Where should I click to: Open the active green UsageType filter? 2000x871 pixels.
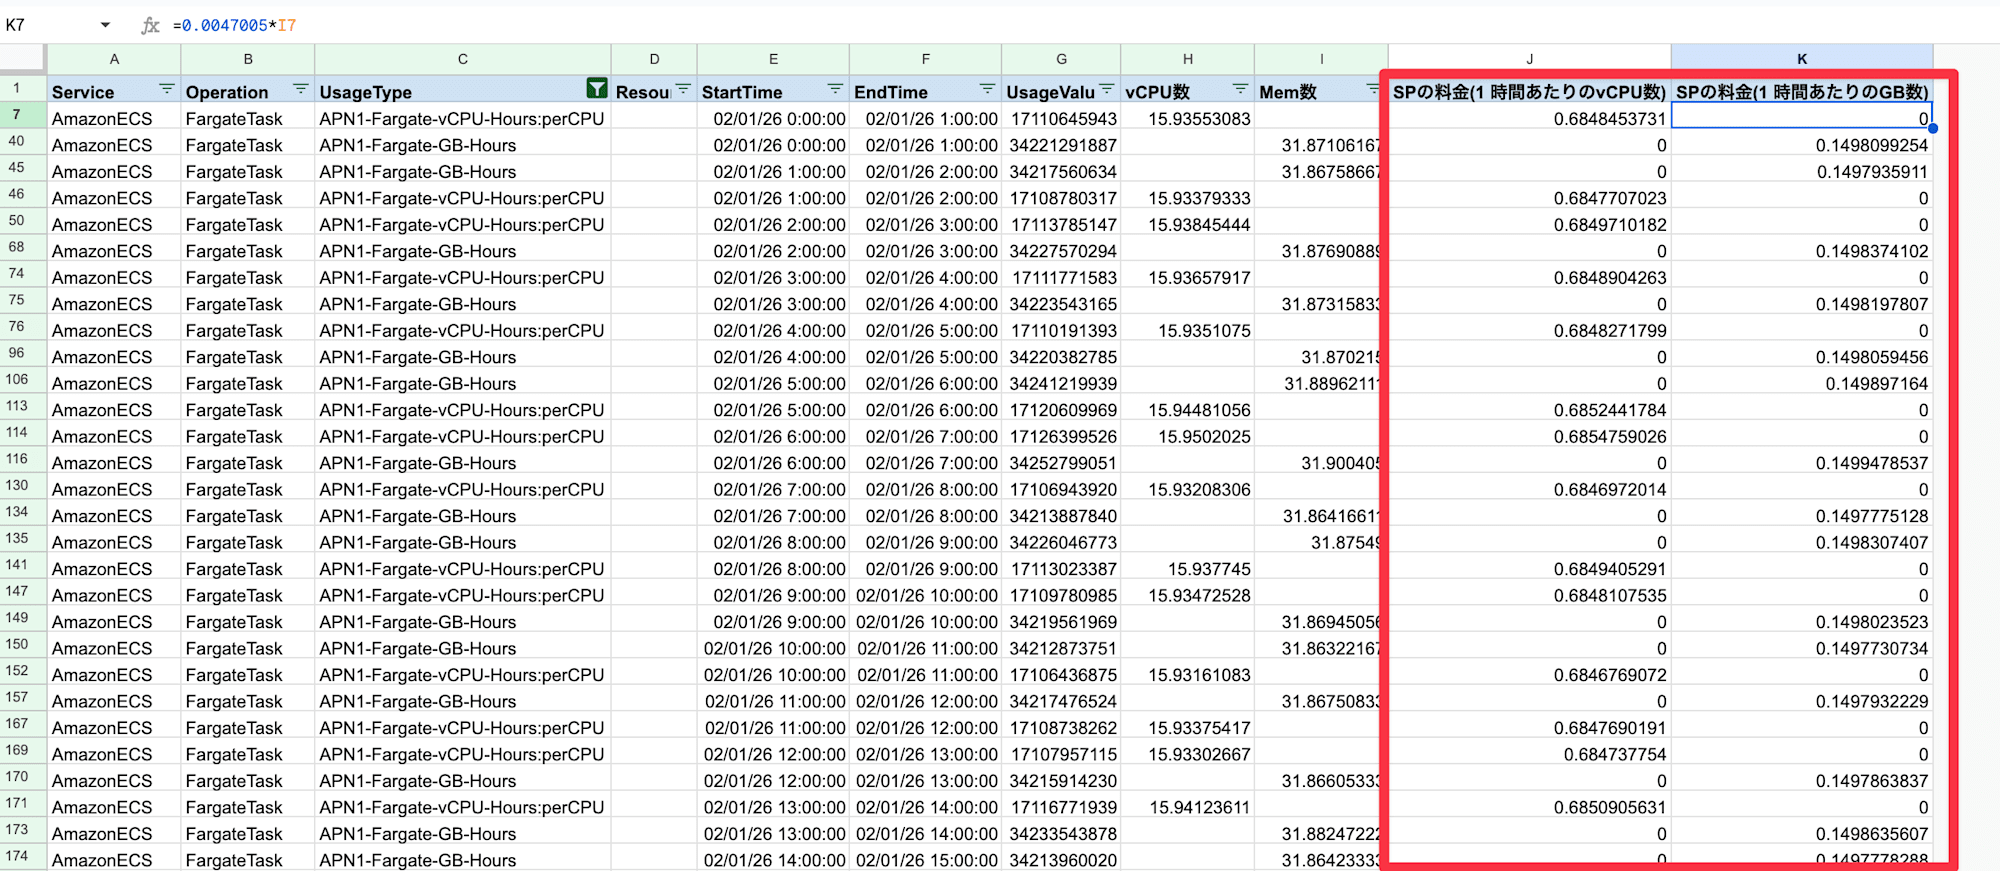coord(596,90)
